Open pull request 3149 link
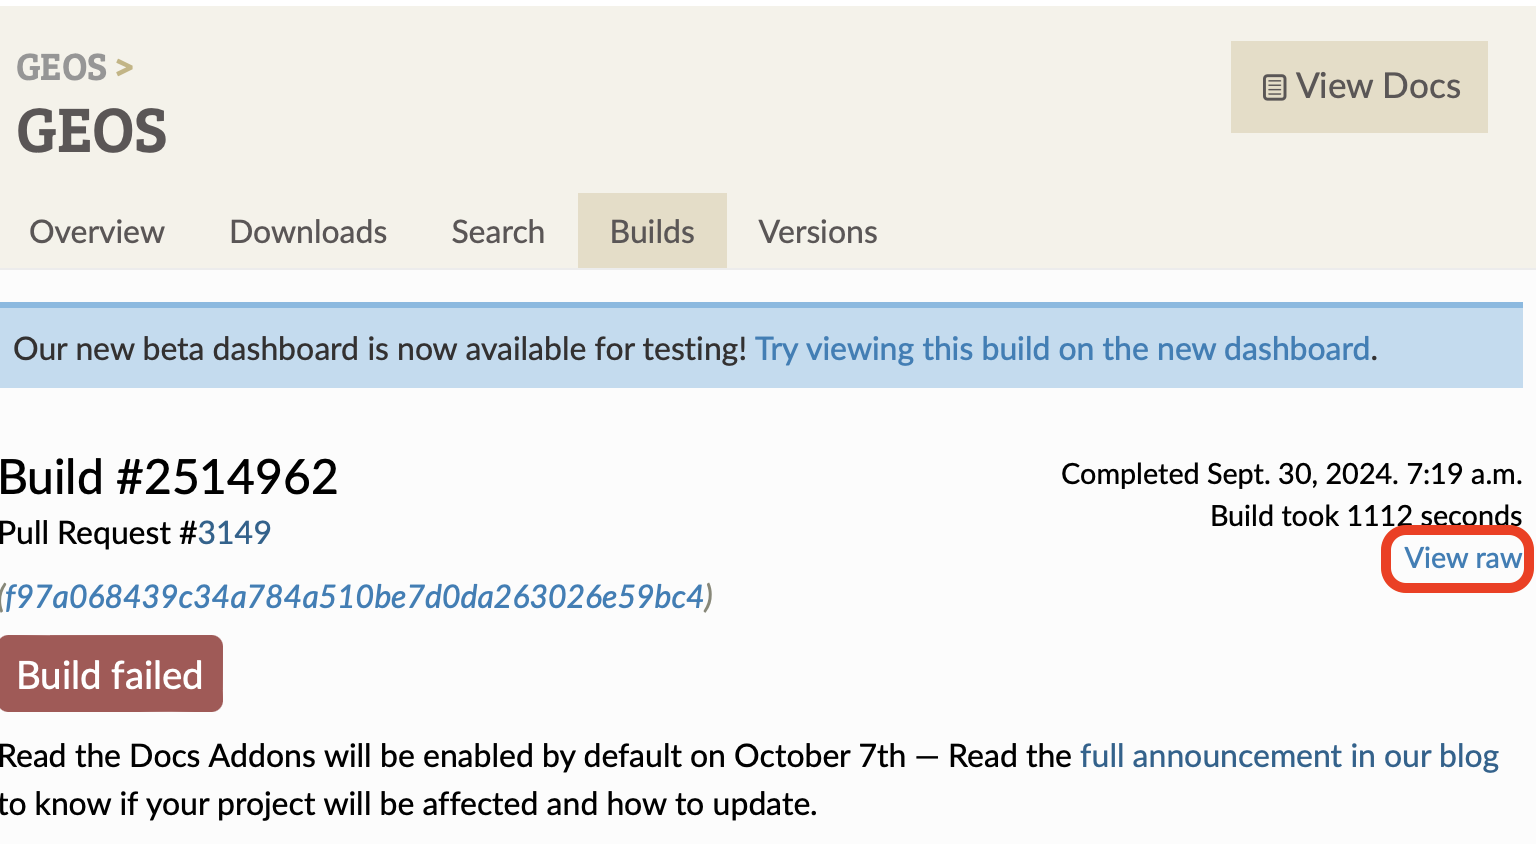Viewport: 1536px width, 844px height. [234, 533]
